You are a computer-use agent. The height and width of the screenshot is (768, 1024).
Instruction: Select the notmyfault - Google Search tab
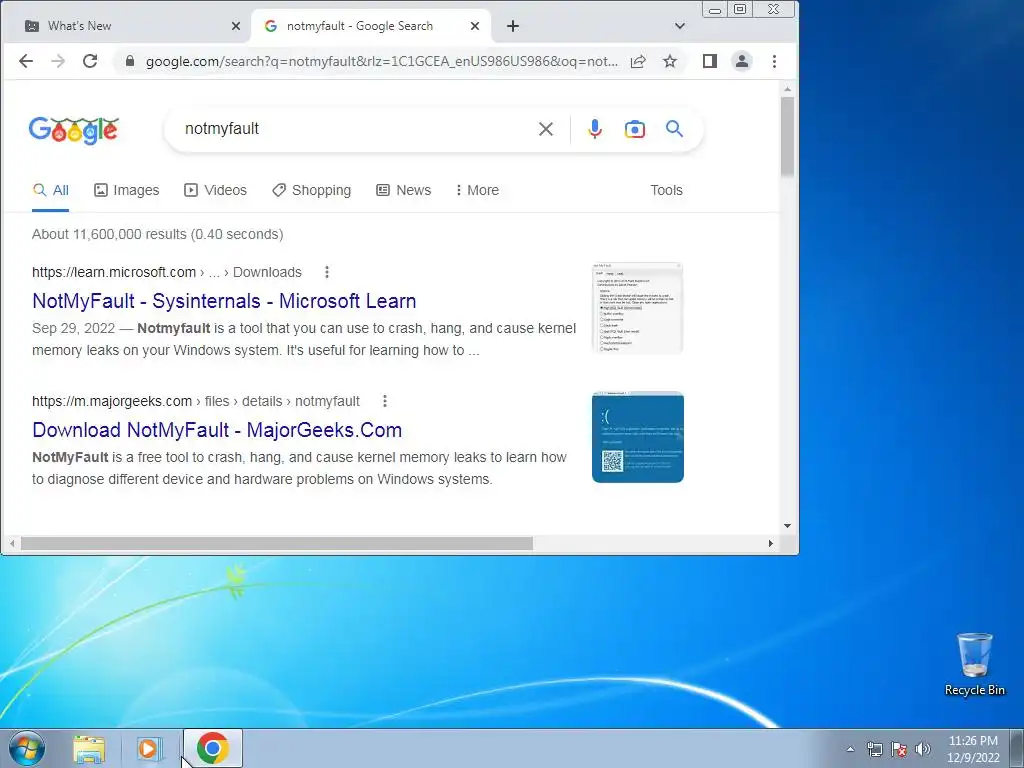[371, 26]
